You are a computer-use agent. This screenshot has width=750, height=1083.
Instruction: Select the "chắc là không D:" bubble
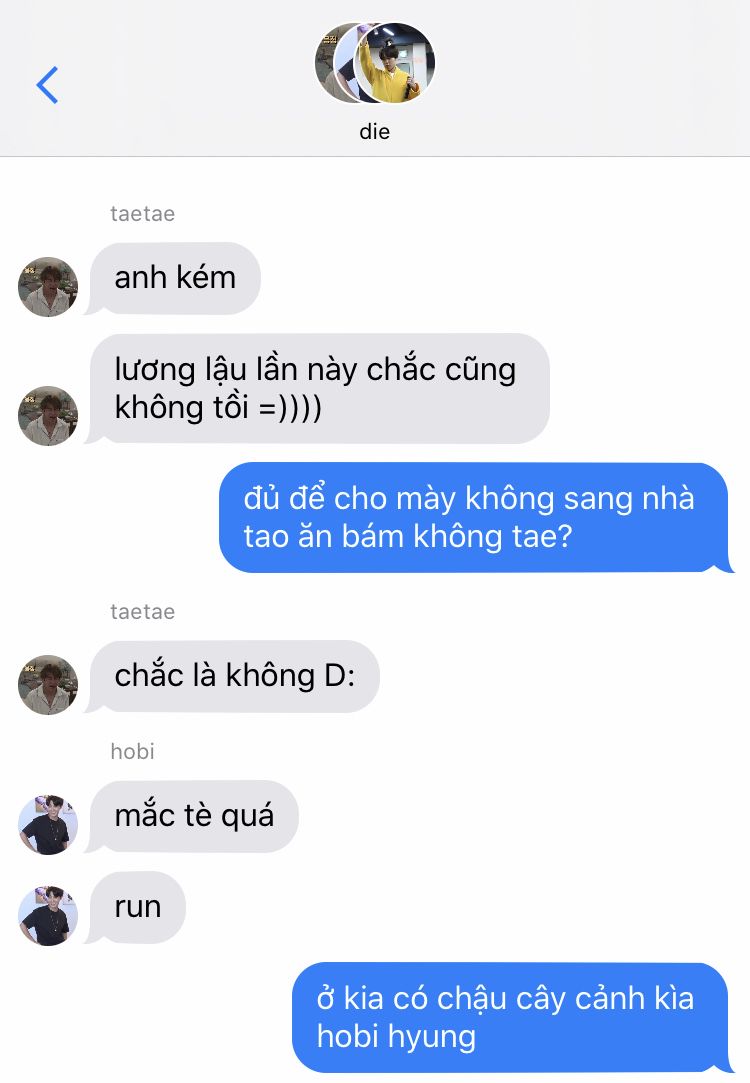[x=235, y=676]
